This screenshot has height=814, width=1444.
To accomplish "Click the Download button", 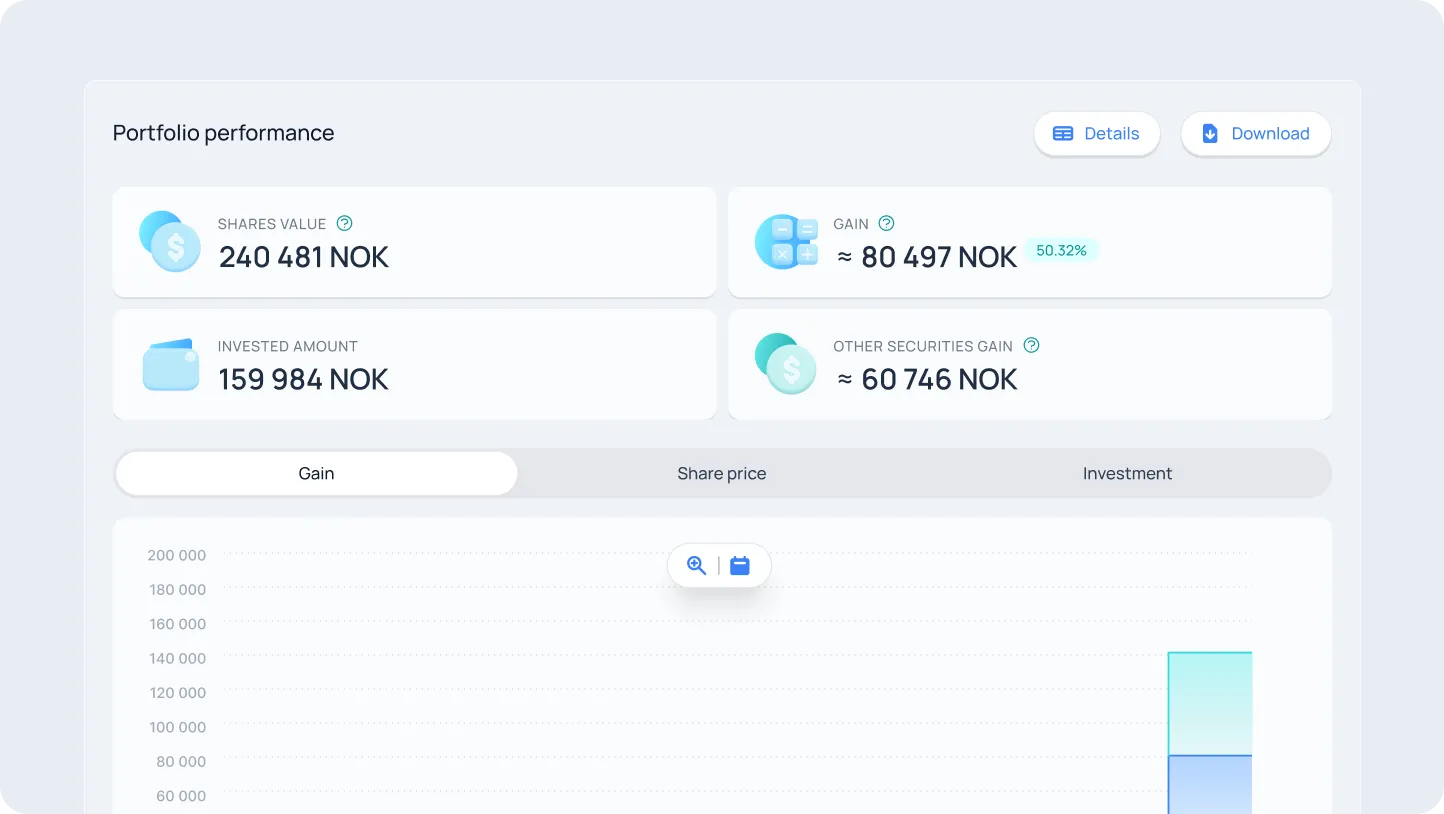I will [x=1256, y=133].
